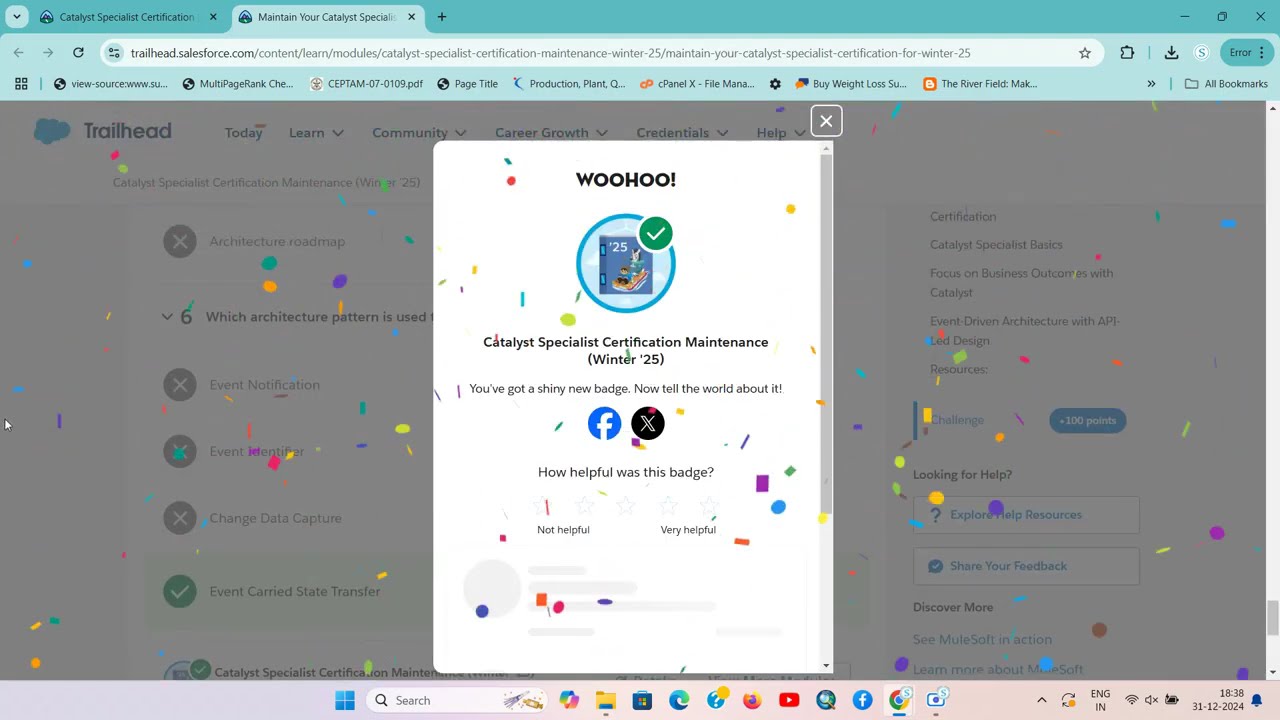Image resolution: width=1280 pixels, height=720 pixels.
Task: Open the Trailhead home logo
Action: (103, 131)
